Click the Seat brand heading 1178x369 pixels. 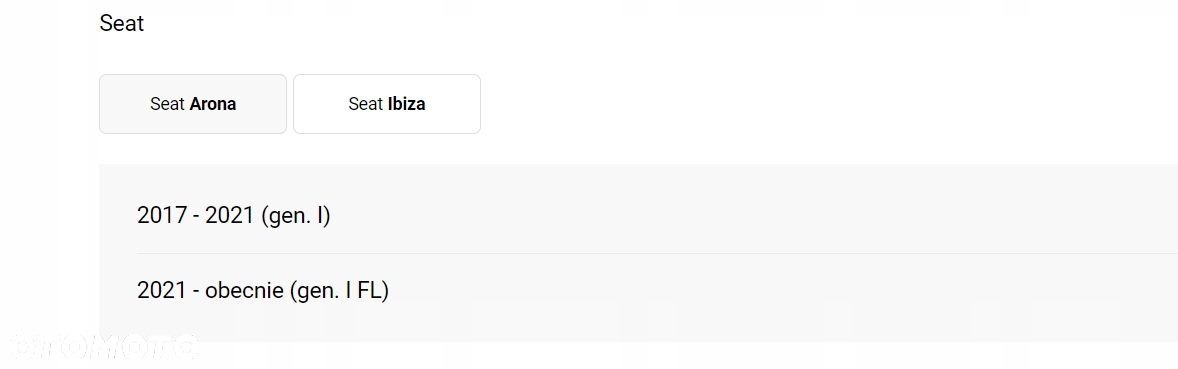click(121, 23)
